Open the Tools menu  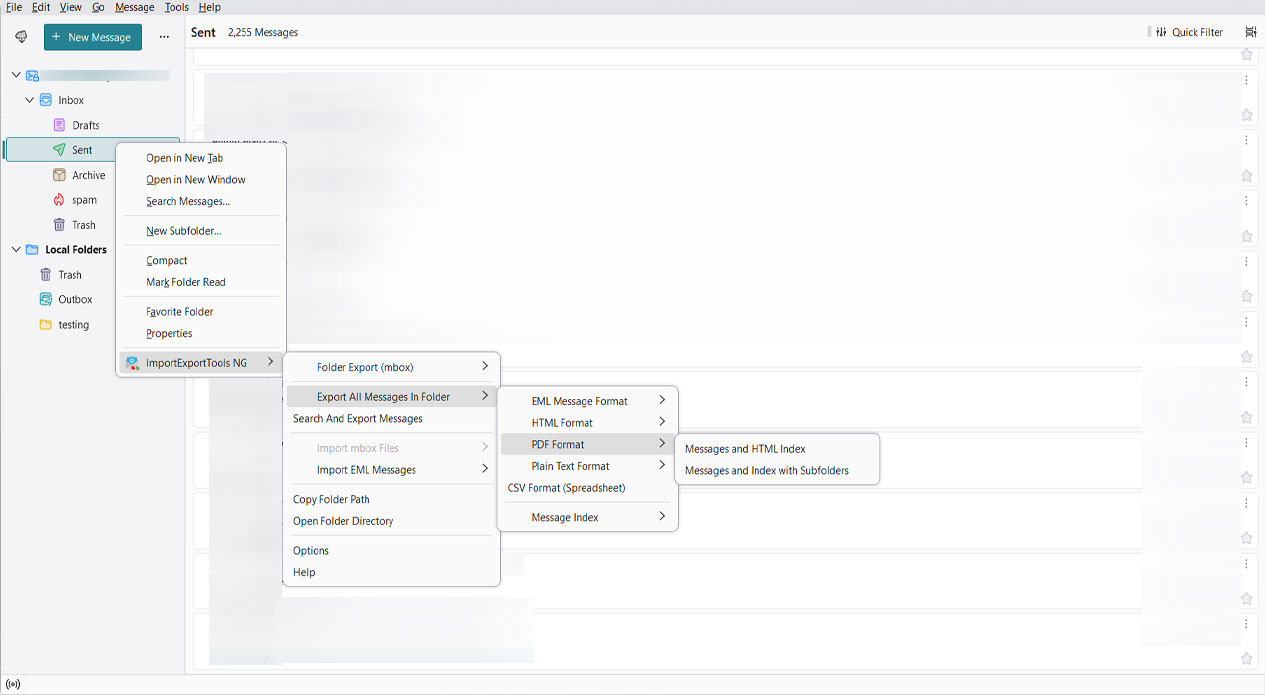(x=176, y=7)
